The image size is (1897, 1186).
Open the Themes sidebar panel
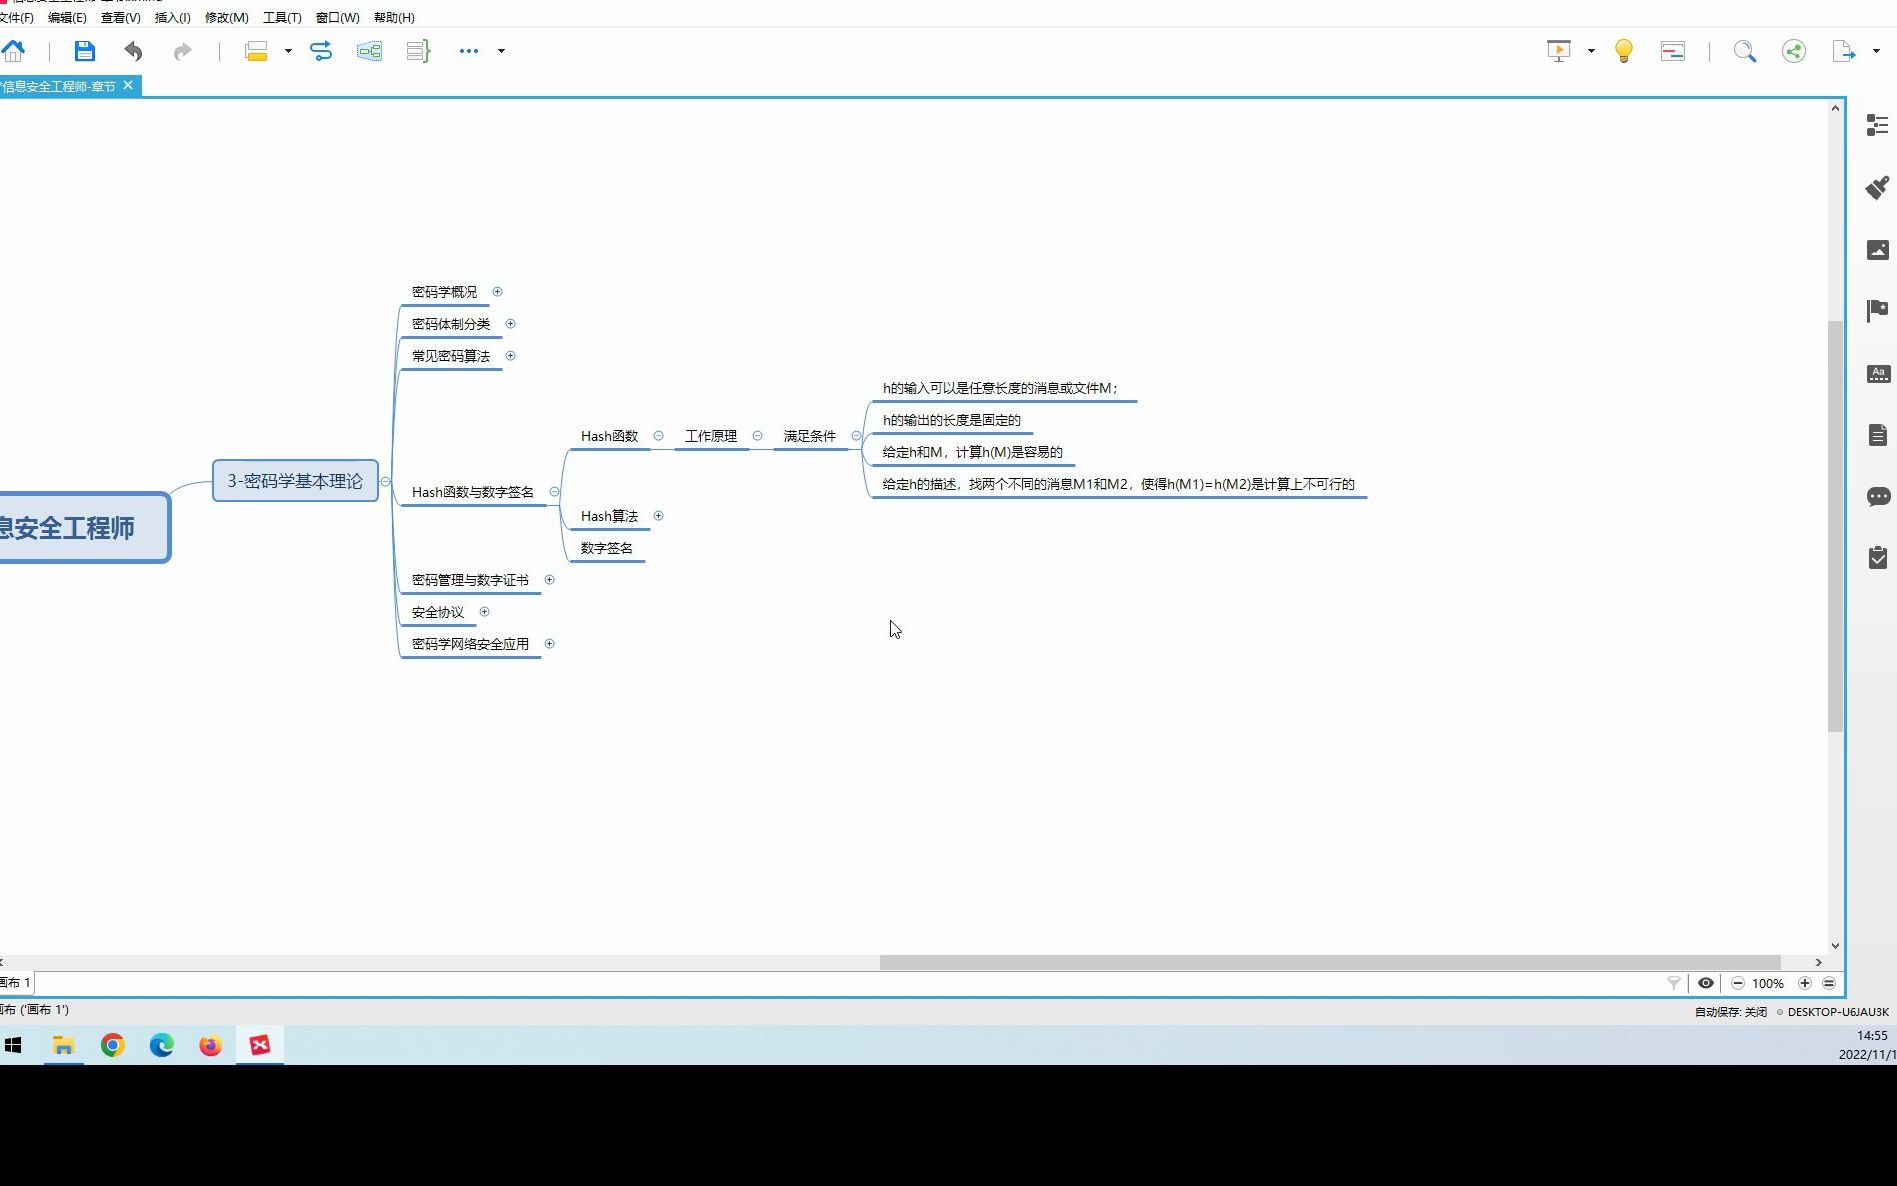pos(1878,374)
